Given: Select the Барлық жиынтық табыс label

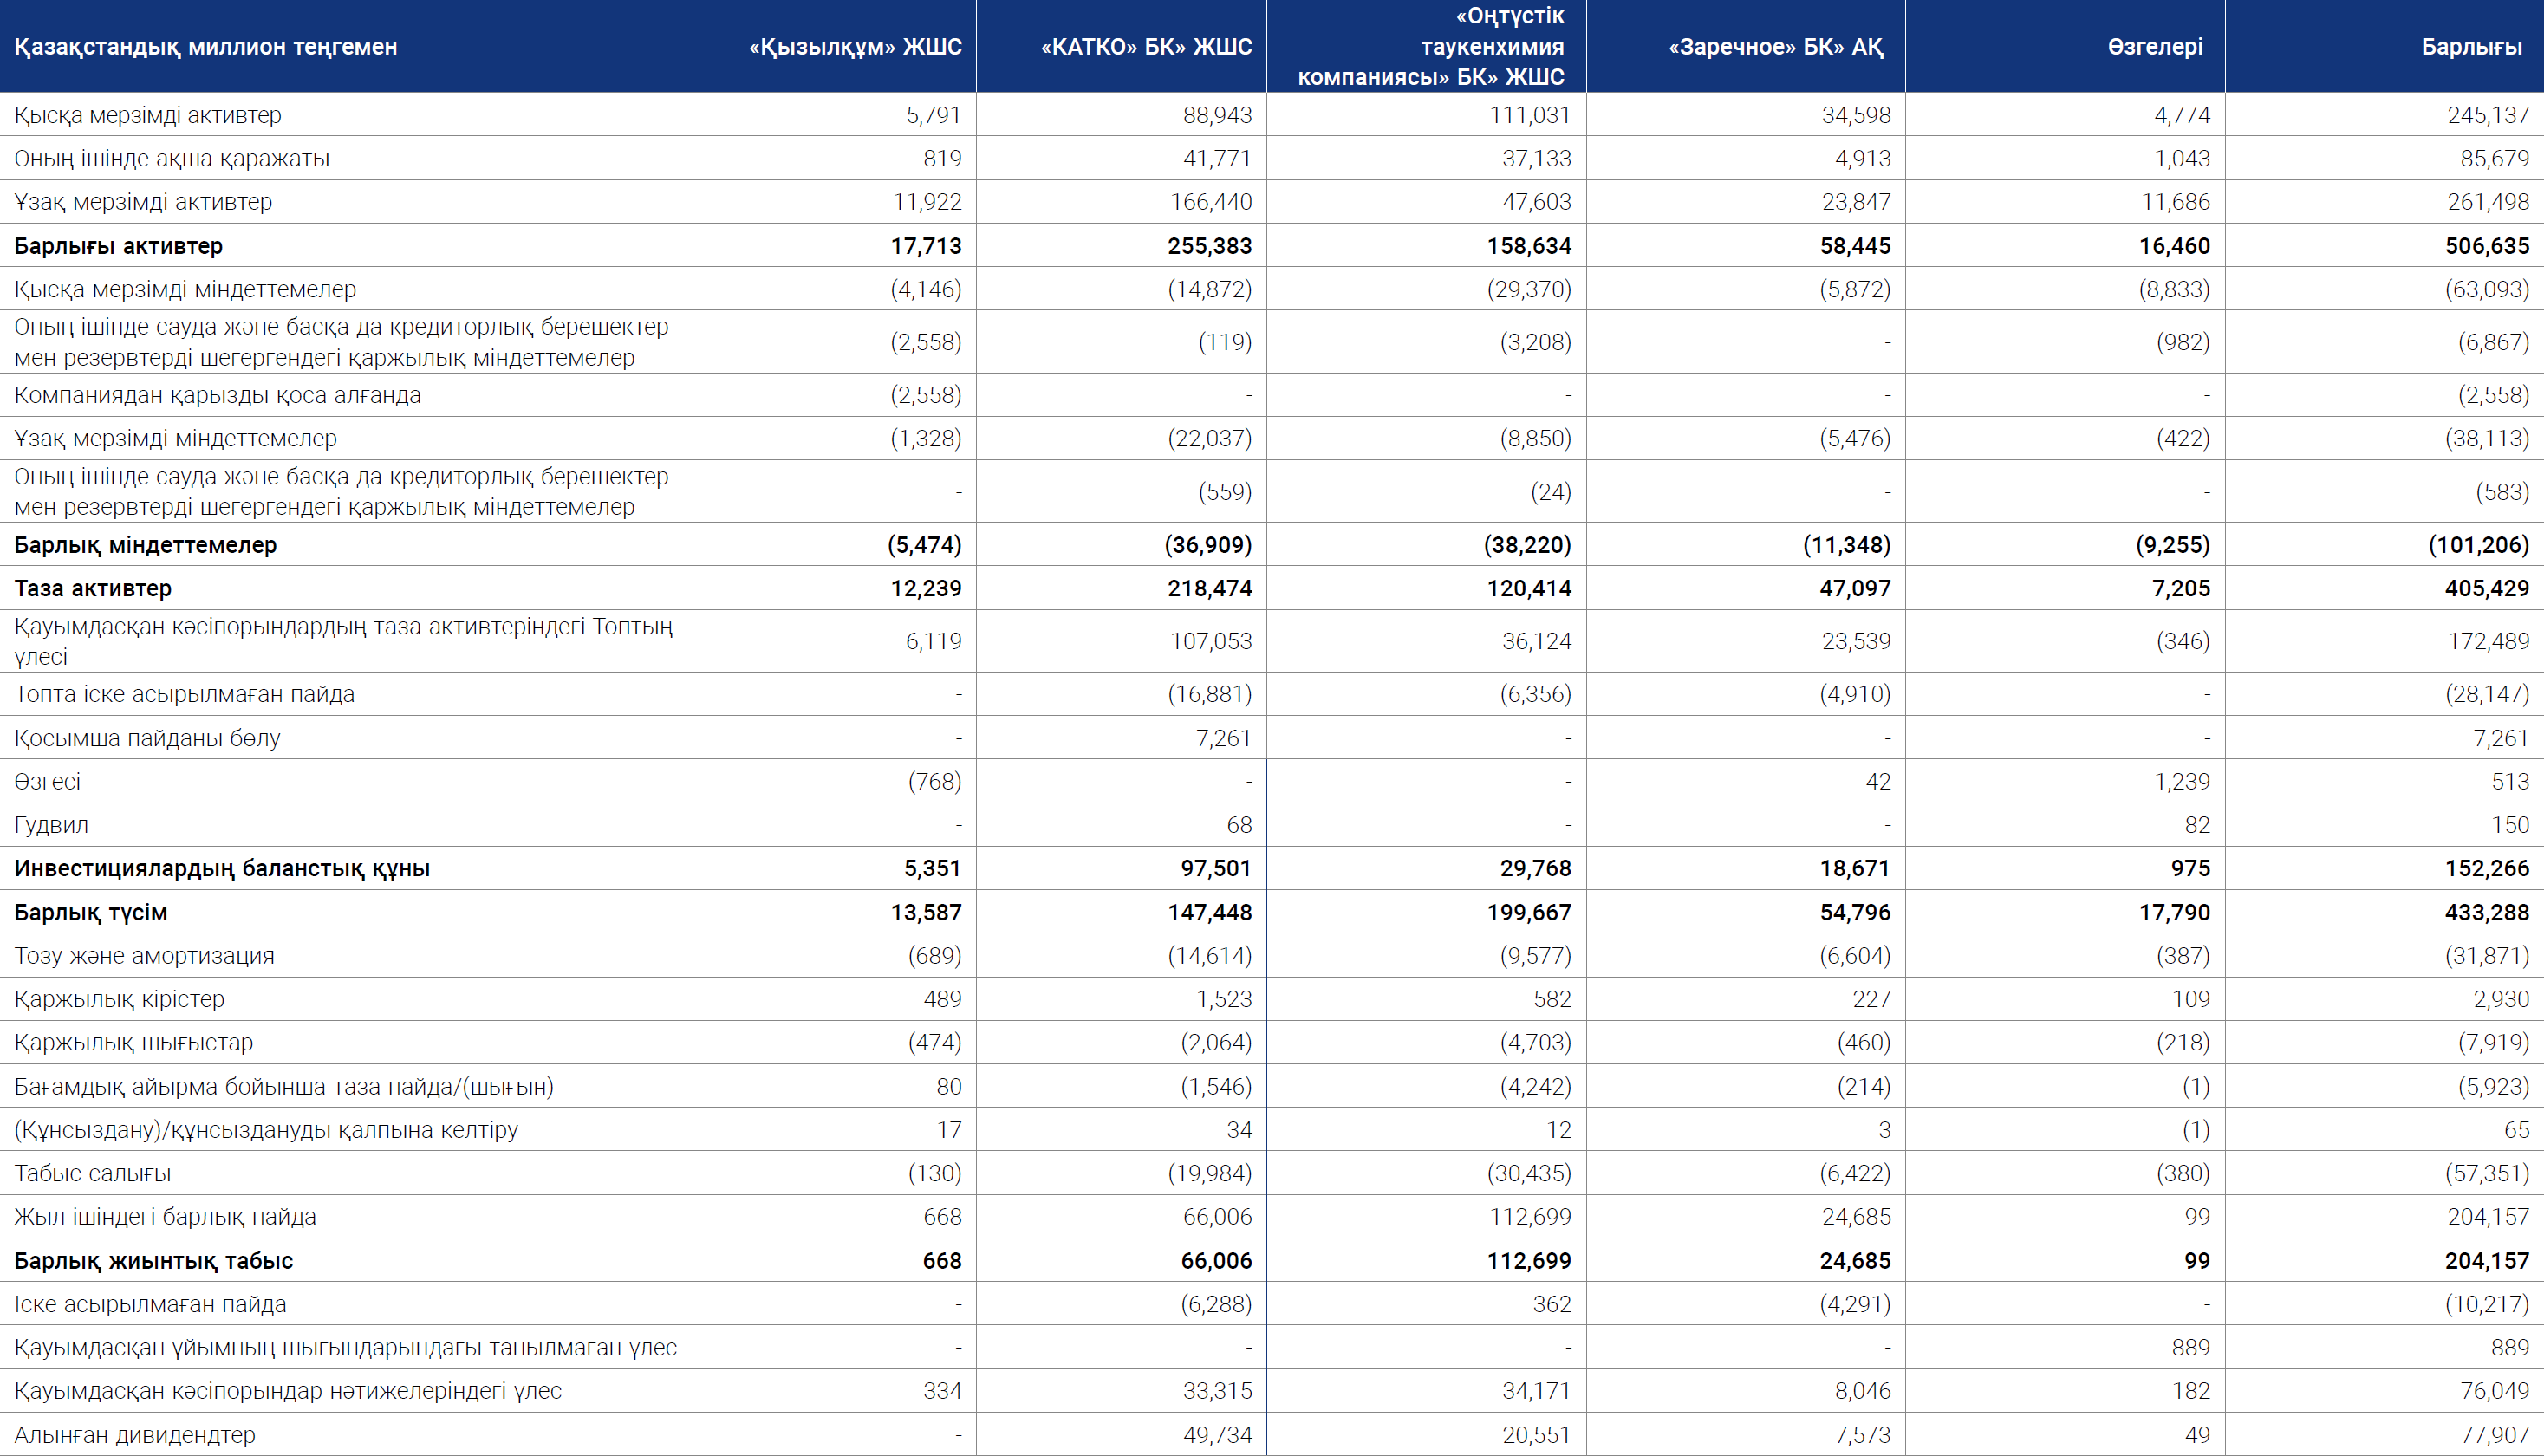Looking at the screenshot, I should [x=154, y=1261].
